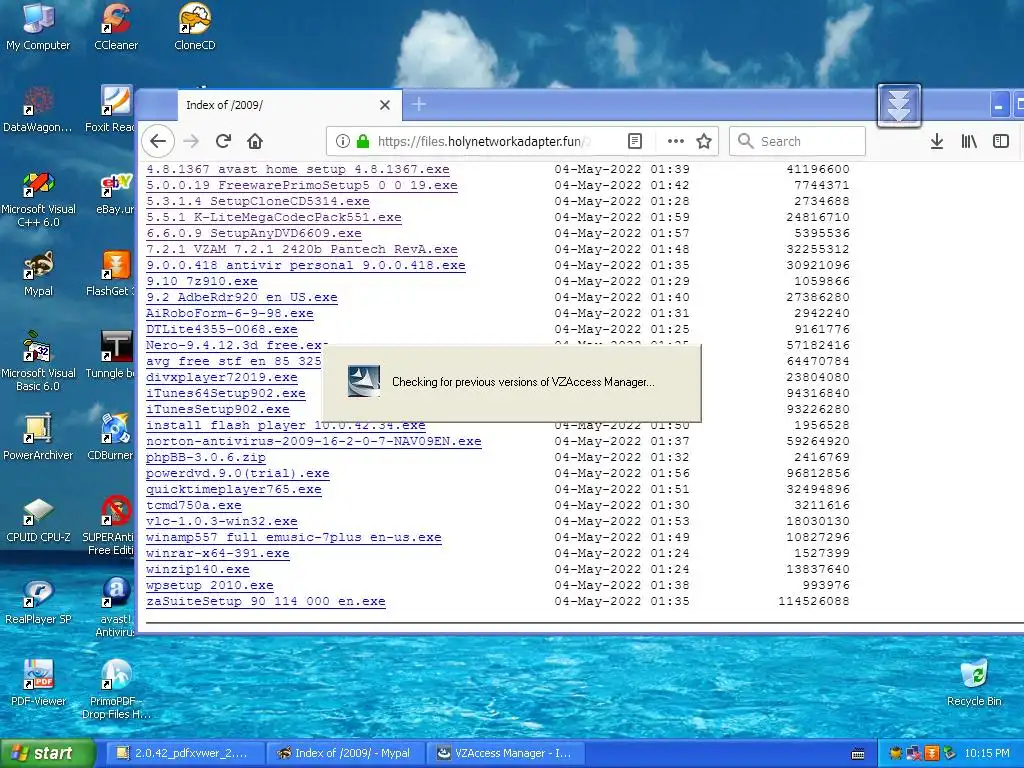Click the FlashGet floating drop zone icon
This screenshot has height=768, width=1024.
899,105
